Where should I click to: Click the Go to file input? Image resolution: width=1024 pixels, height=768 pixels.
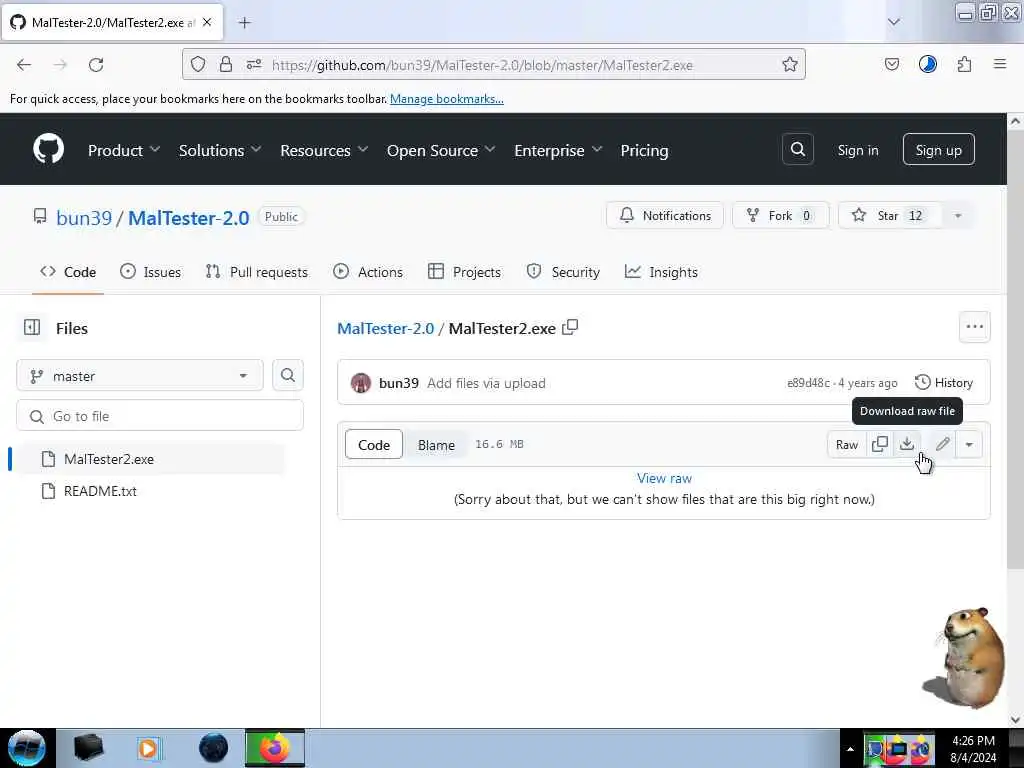[x=160, y=416]
